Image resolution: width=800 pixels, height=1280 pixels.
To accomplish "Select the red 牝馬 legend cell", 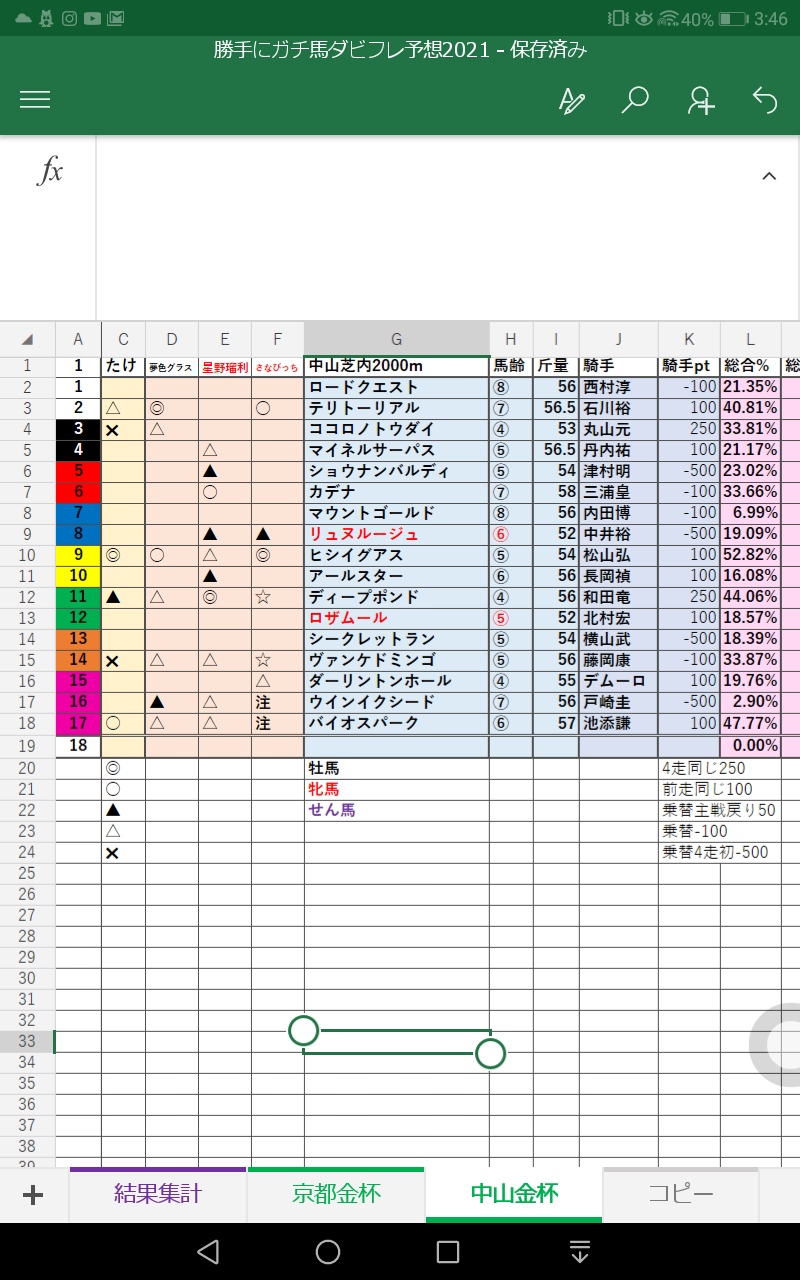I will tap(397, 790).
